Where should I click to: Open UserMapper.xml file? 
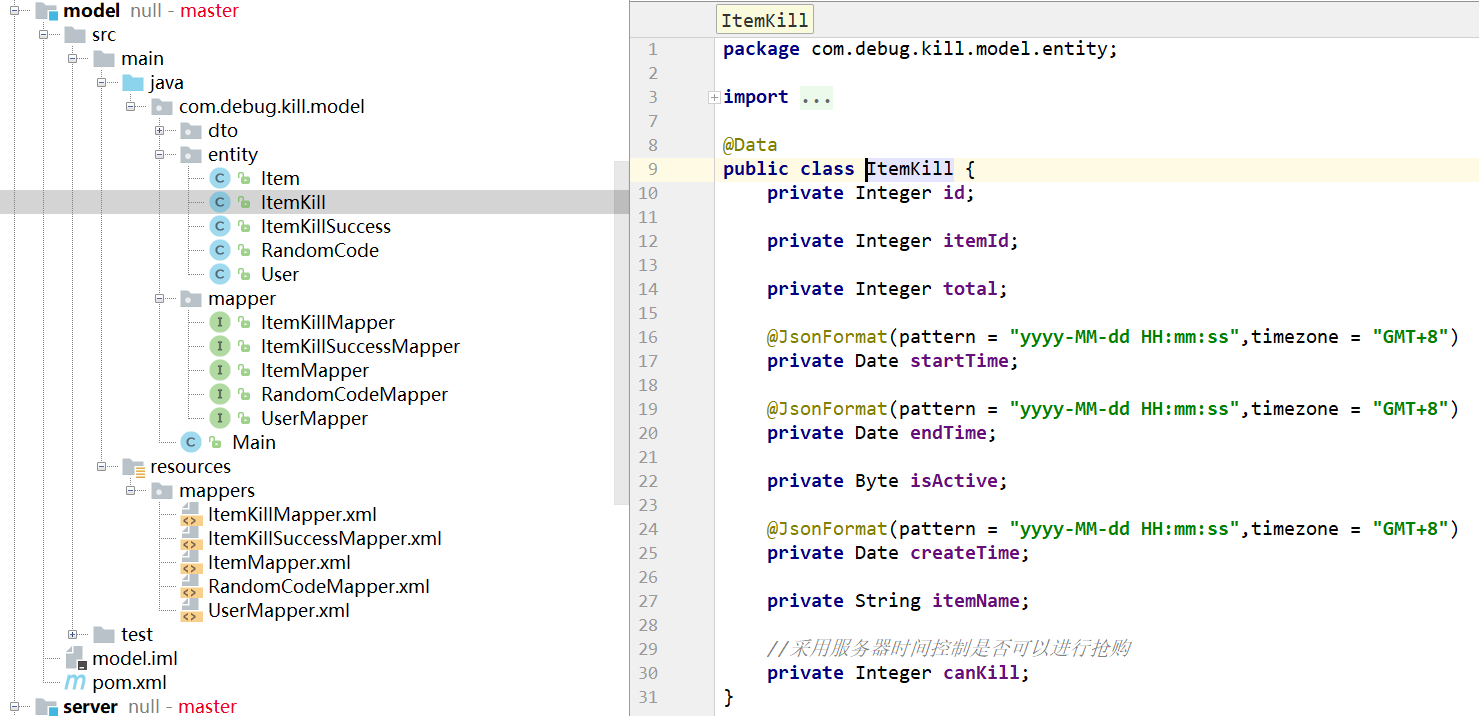(279, 610)
